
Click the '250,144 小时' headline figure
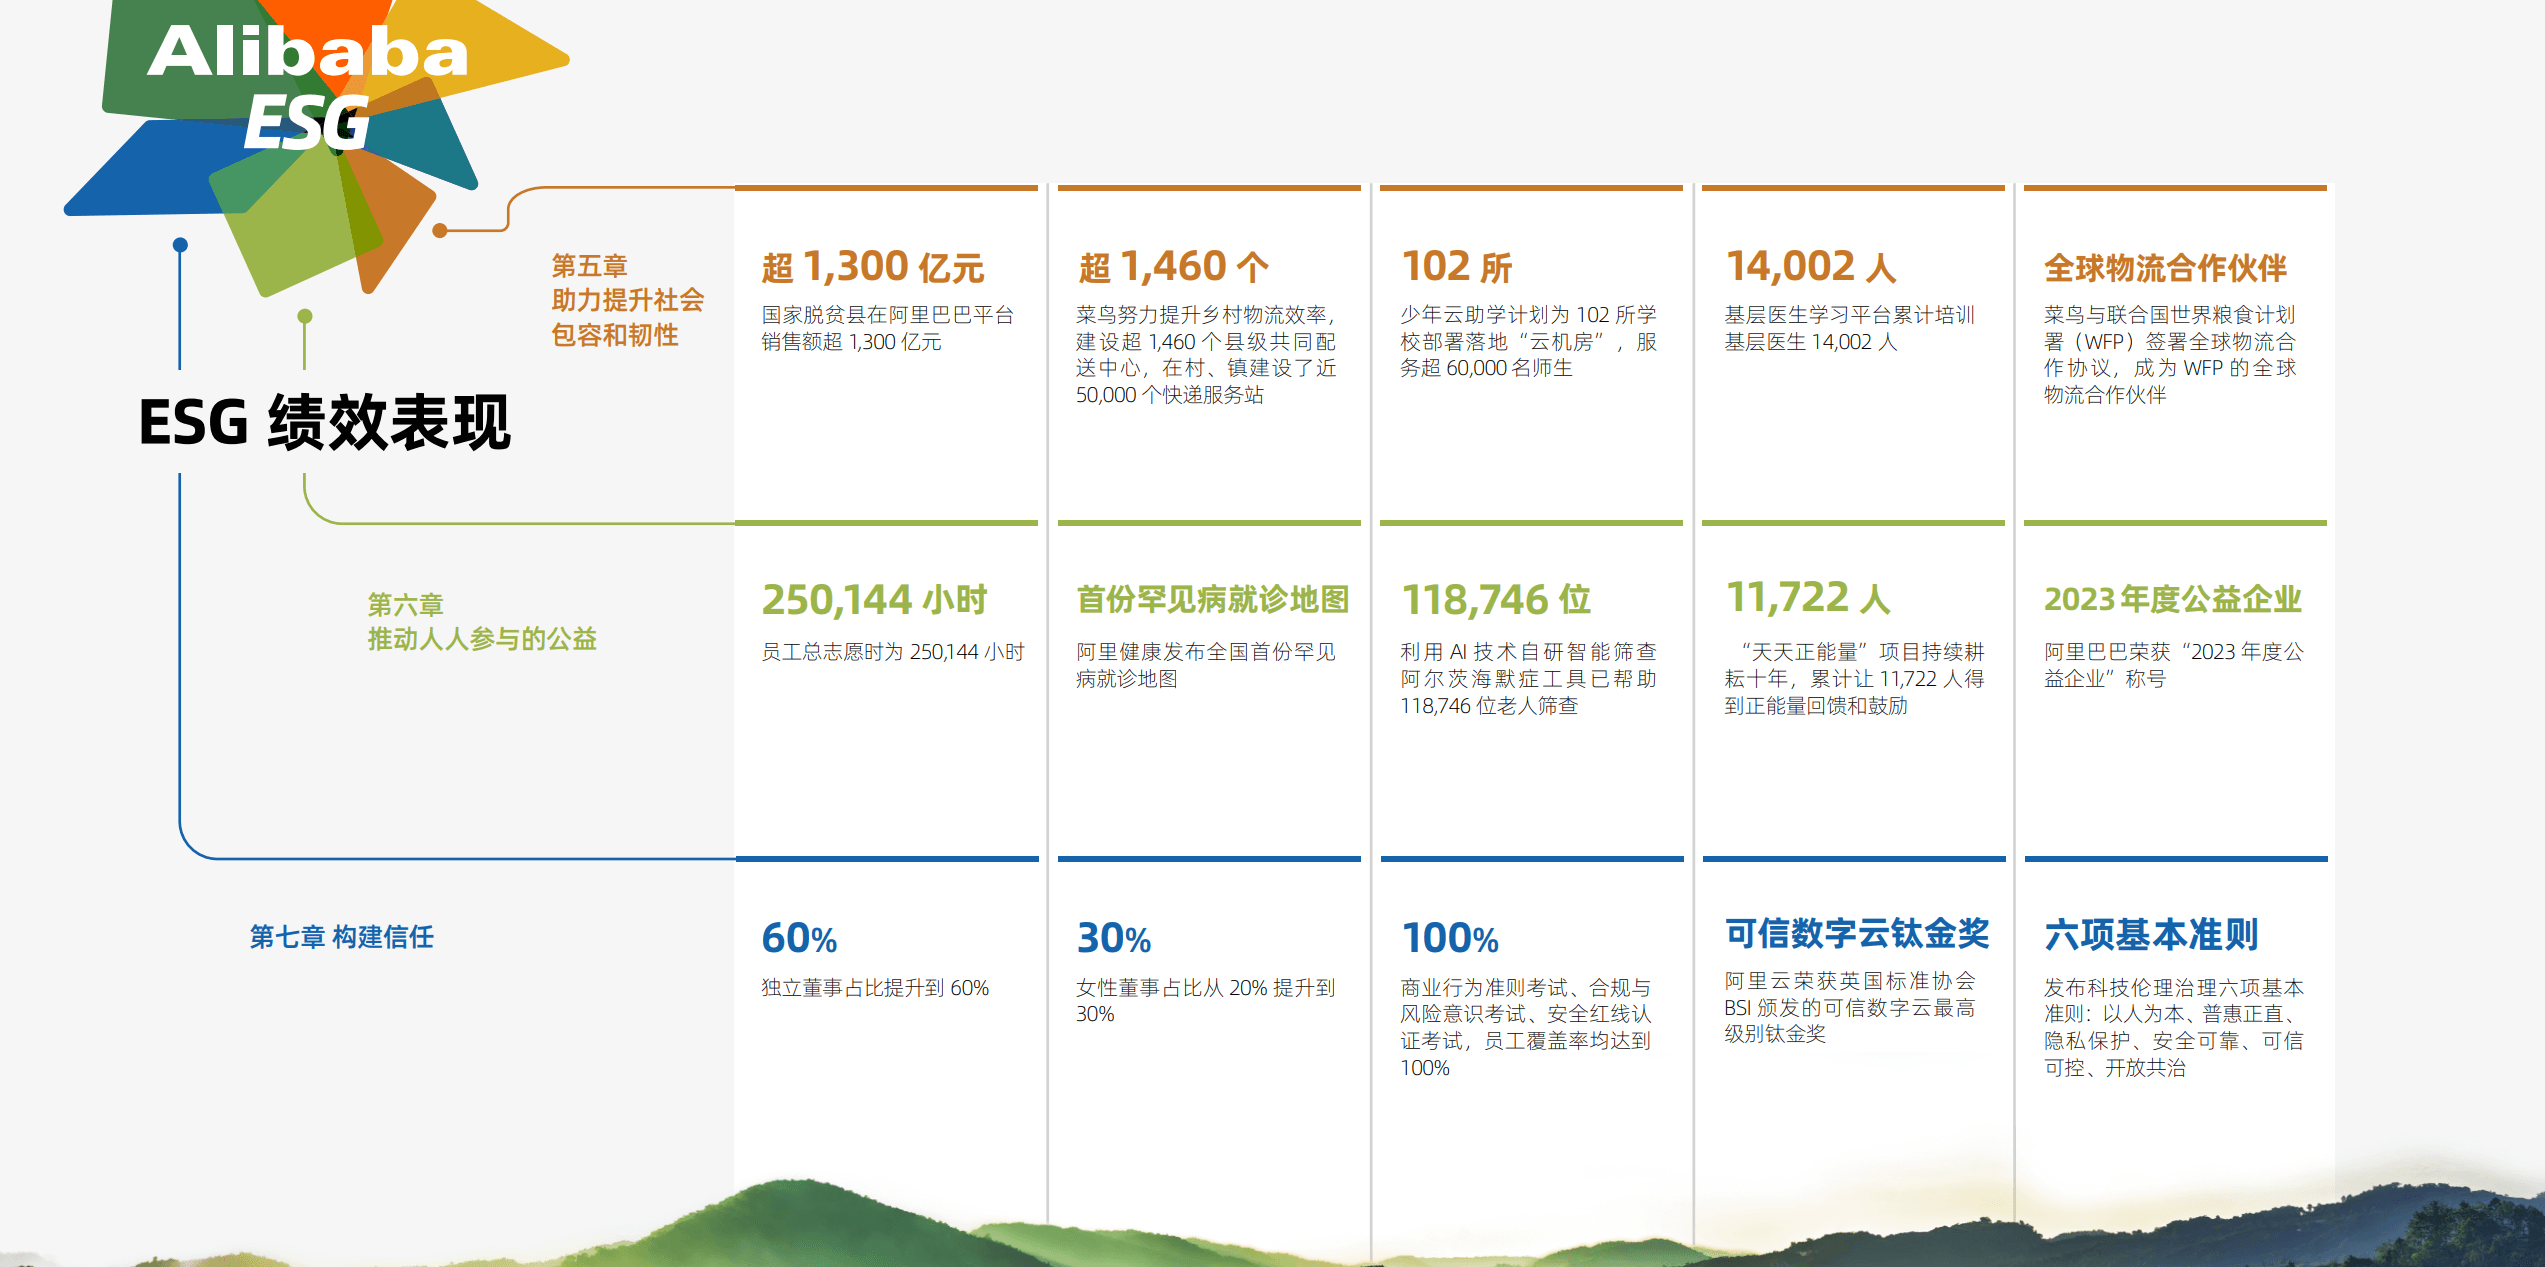tap(874, 600)
